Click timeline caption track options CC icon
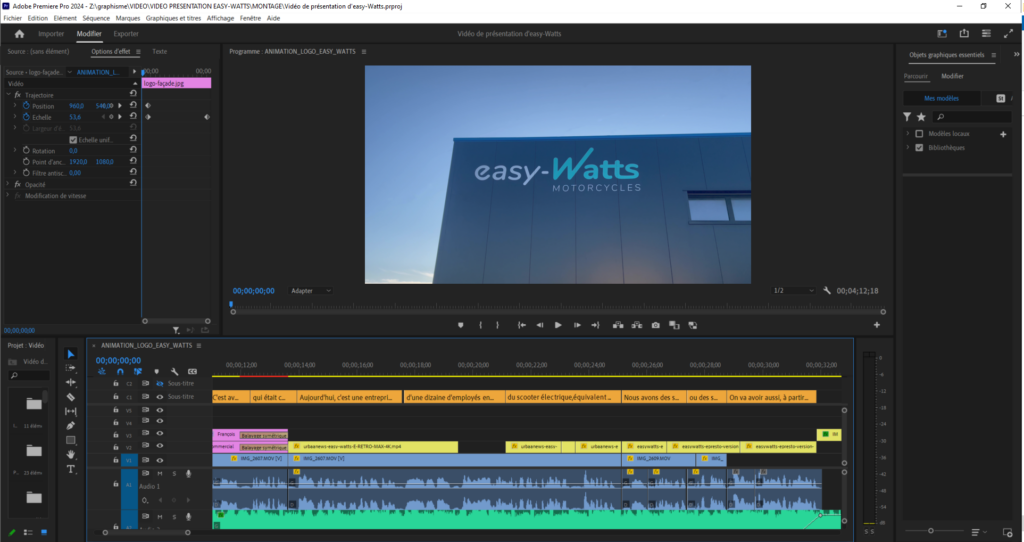 point(192,372)
